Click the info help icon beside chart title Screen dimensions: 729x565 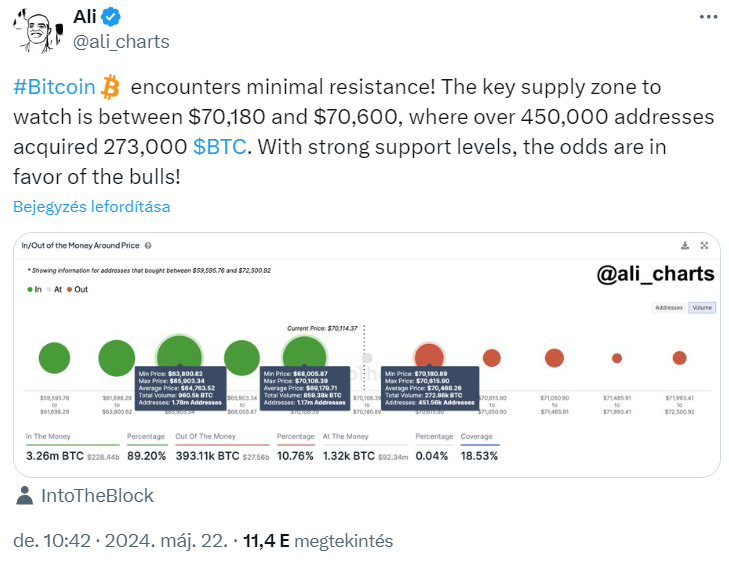click(148, 246)
